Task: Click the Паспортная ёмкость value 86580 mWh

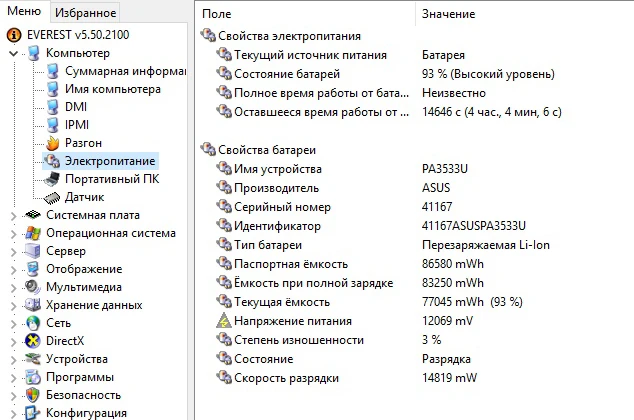Action: click(x=452, y=264)
